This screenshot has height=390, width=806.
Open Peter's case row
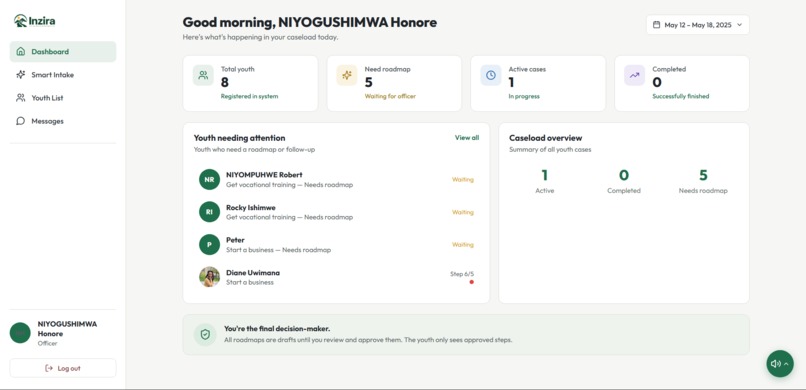[336, 245]
